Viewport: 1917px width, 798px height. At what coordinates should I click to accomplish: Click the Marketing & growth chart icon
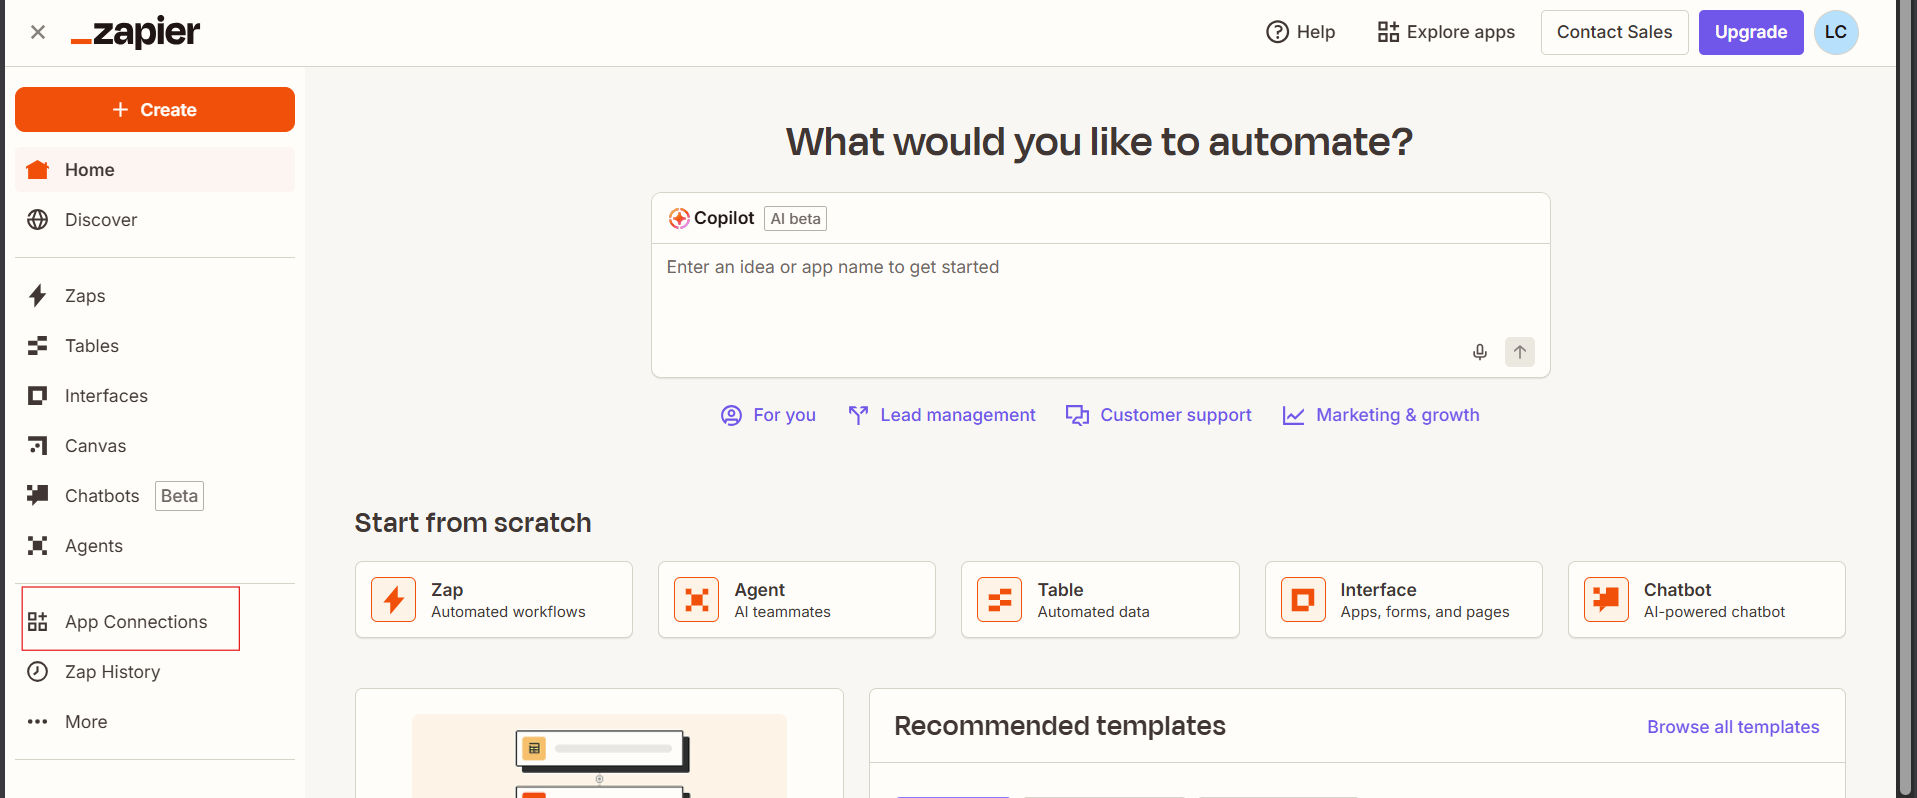point(1293,415)
